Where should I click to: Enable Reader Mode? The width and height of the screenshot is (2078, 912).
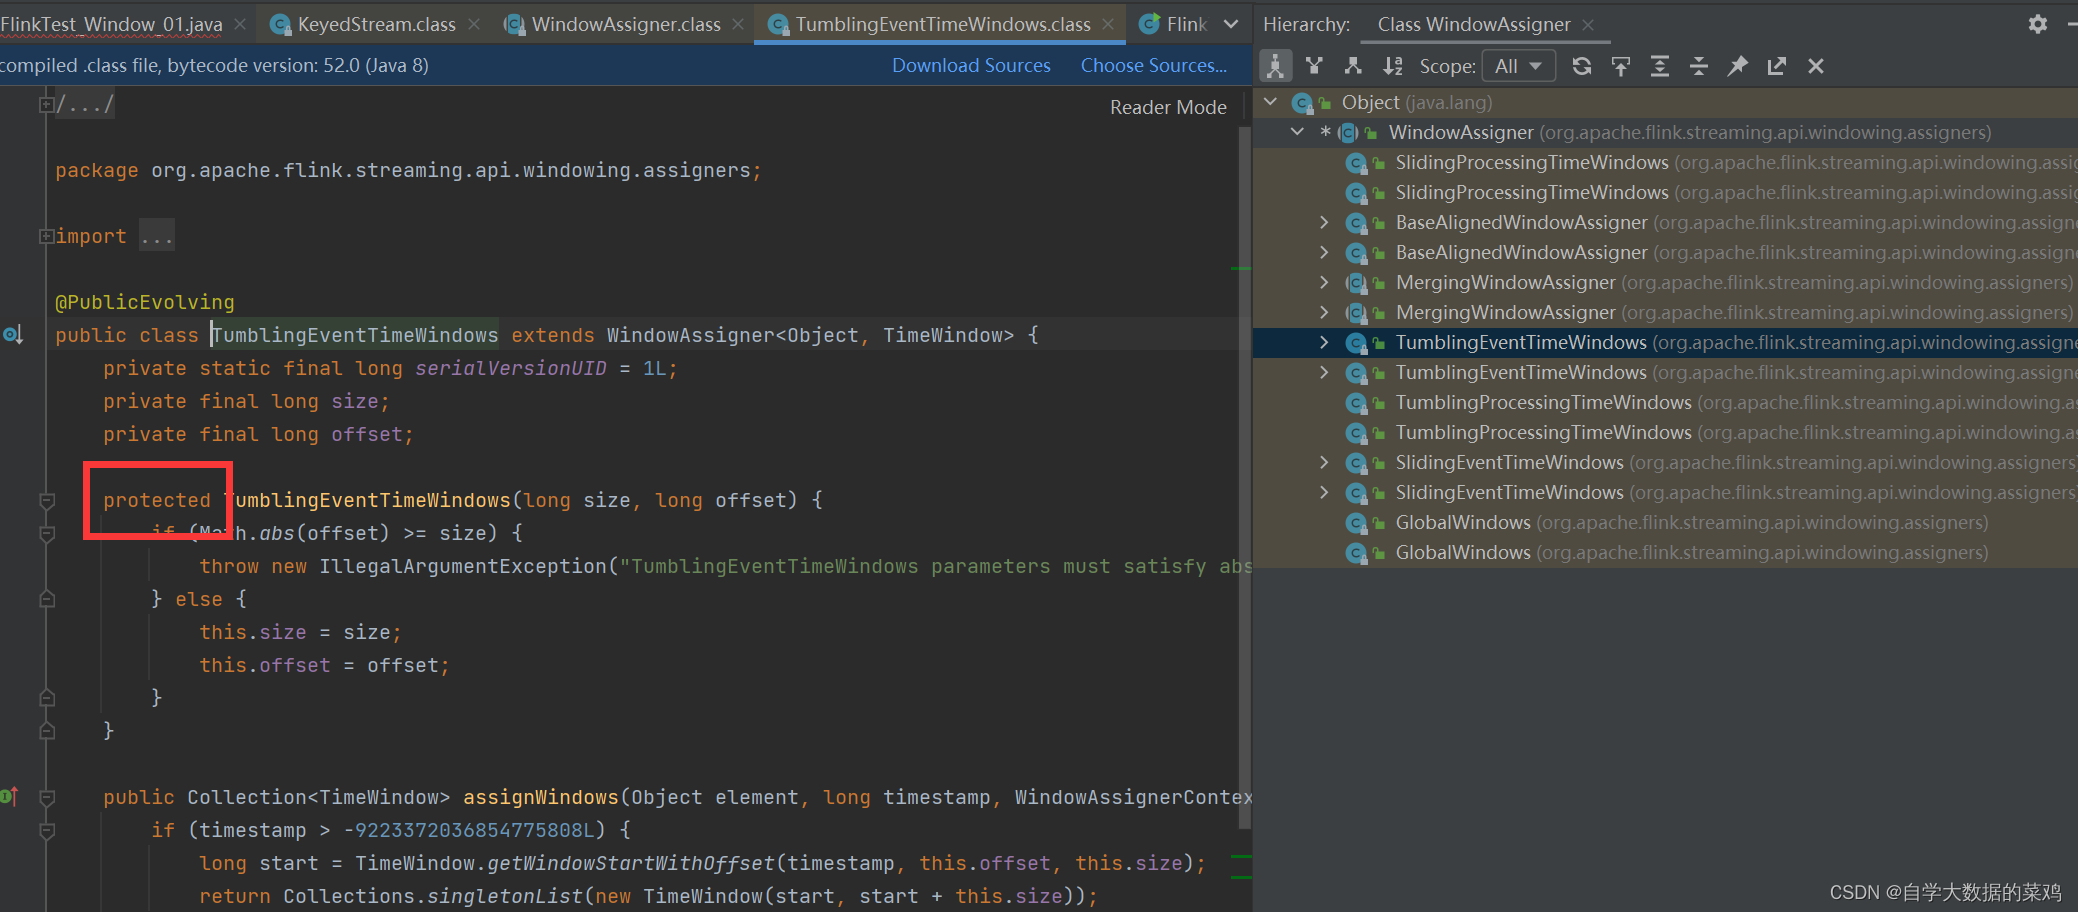[x=1168, y=107]
